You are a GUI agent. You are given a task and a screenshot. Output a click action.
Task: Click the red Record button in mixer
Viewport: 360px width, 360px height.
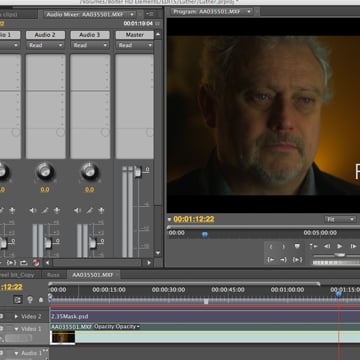pyautogui.click(x=36, y=263)
